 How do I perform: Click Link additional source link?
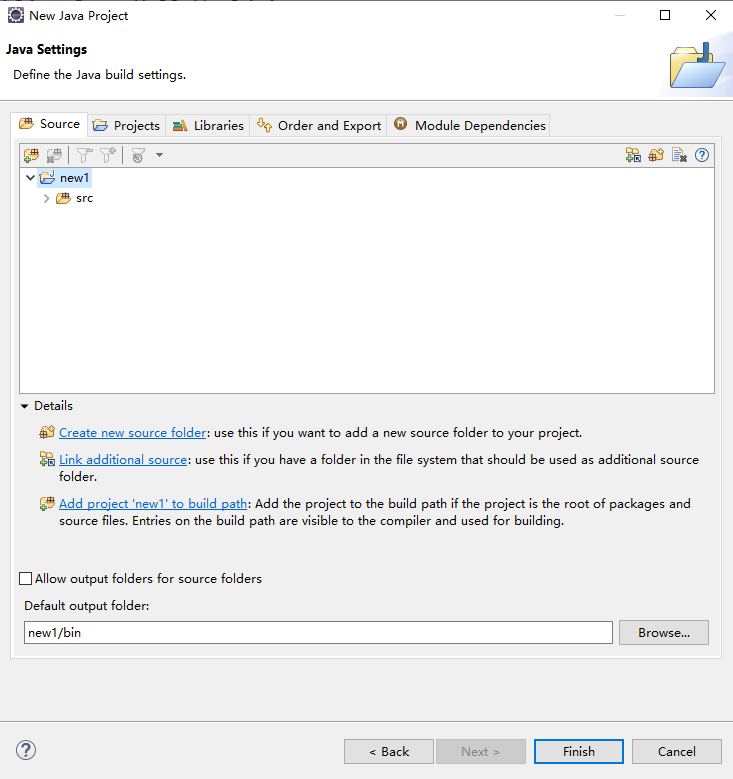(123, 460)
